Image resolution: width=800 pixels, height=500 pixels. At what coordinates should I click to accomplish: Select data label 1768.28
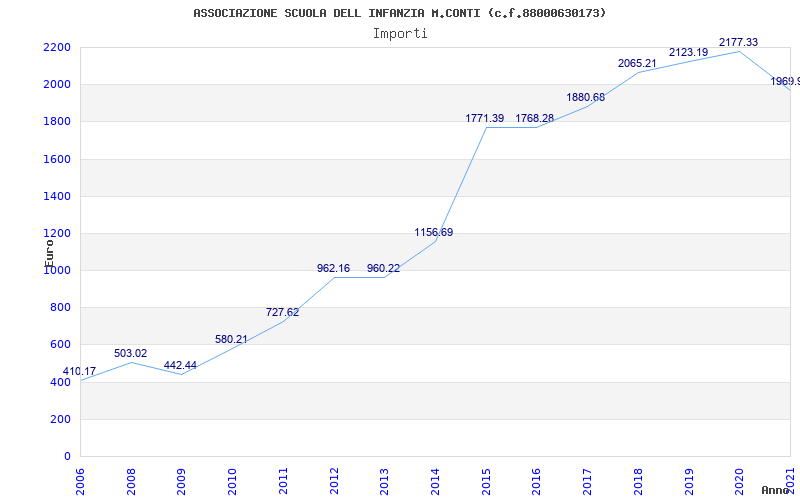click(535, 118)
